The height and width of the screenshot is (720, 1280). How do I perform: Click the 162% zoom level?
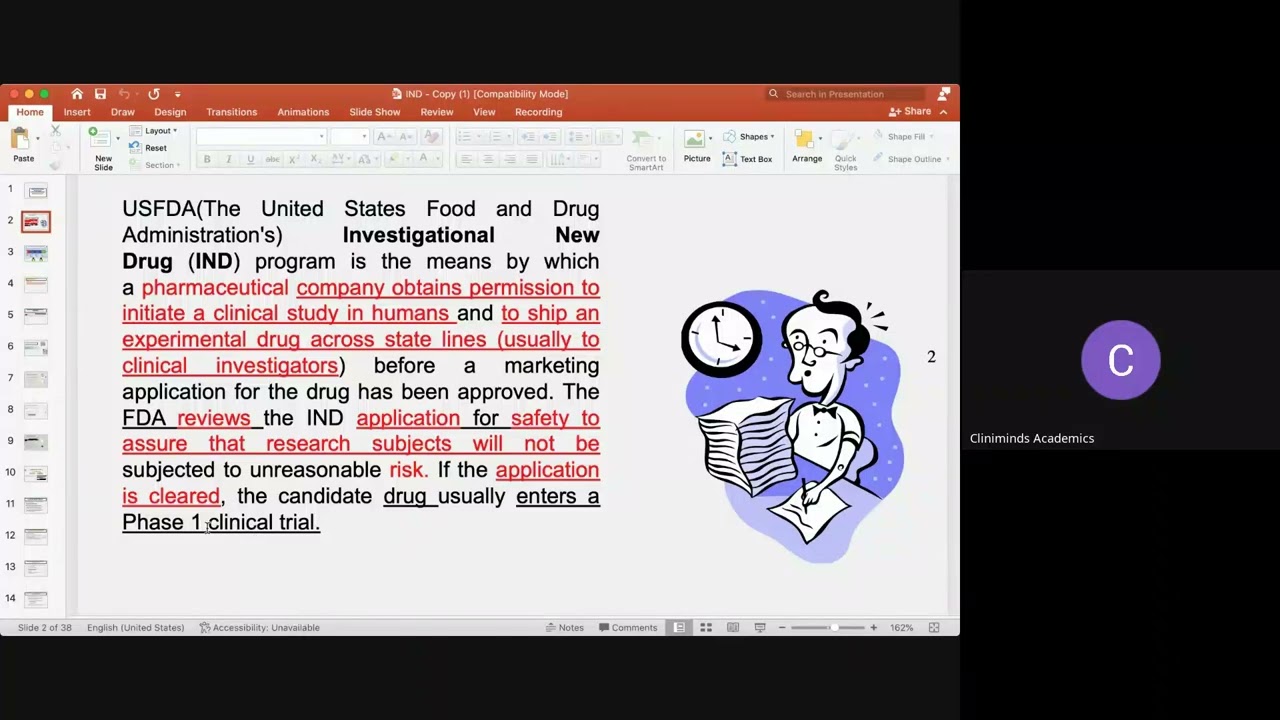tap(901, 628)
